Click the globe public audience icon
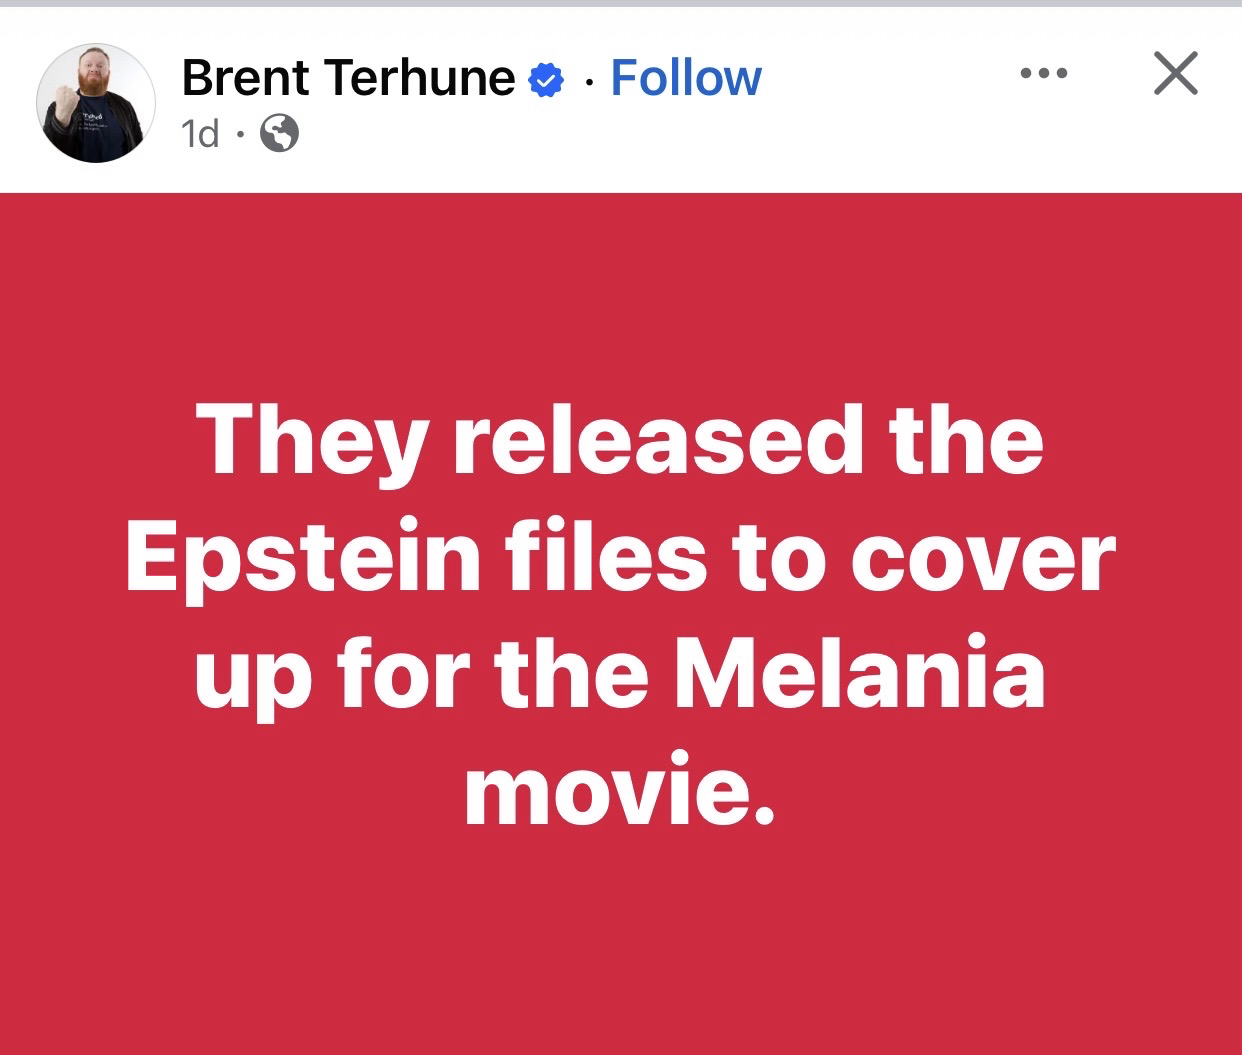This screenshot has width=1242, height=1055. (279, 133)
